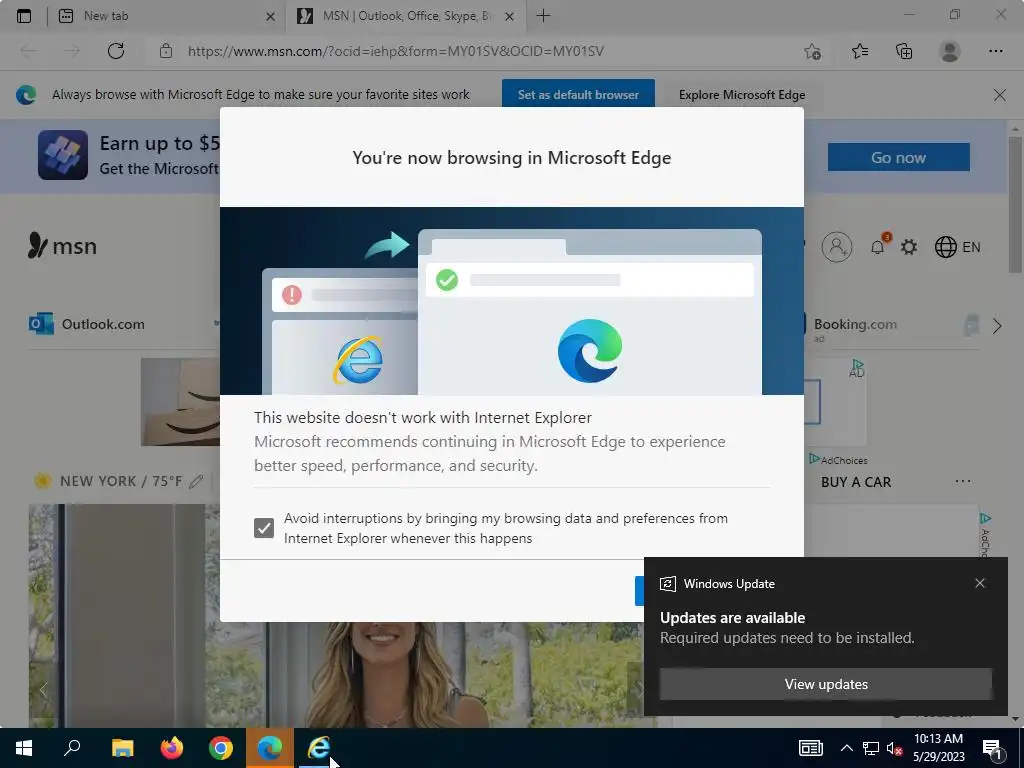Screen dimensions: 1024x768
Task: Open the Windows Start menu
Action: pyautogui.click(x=24, y=748)
